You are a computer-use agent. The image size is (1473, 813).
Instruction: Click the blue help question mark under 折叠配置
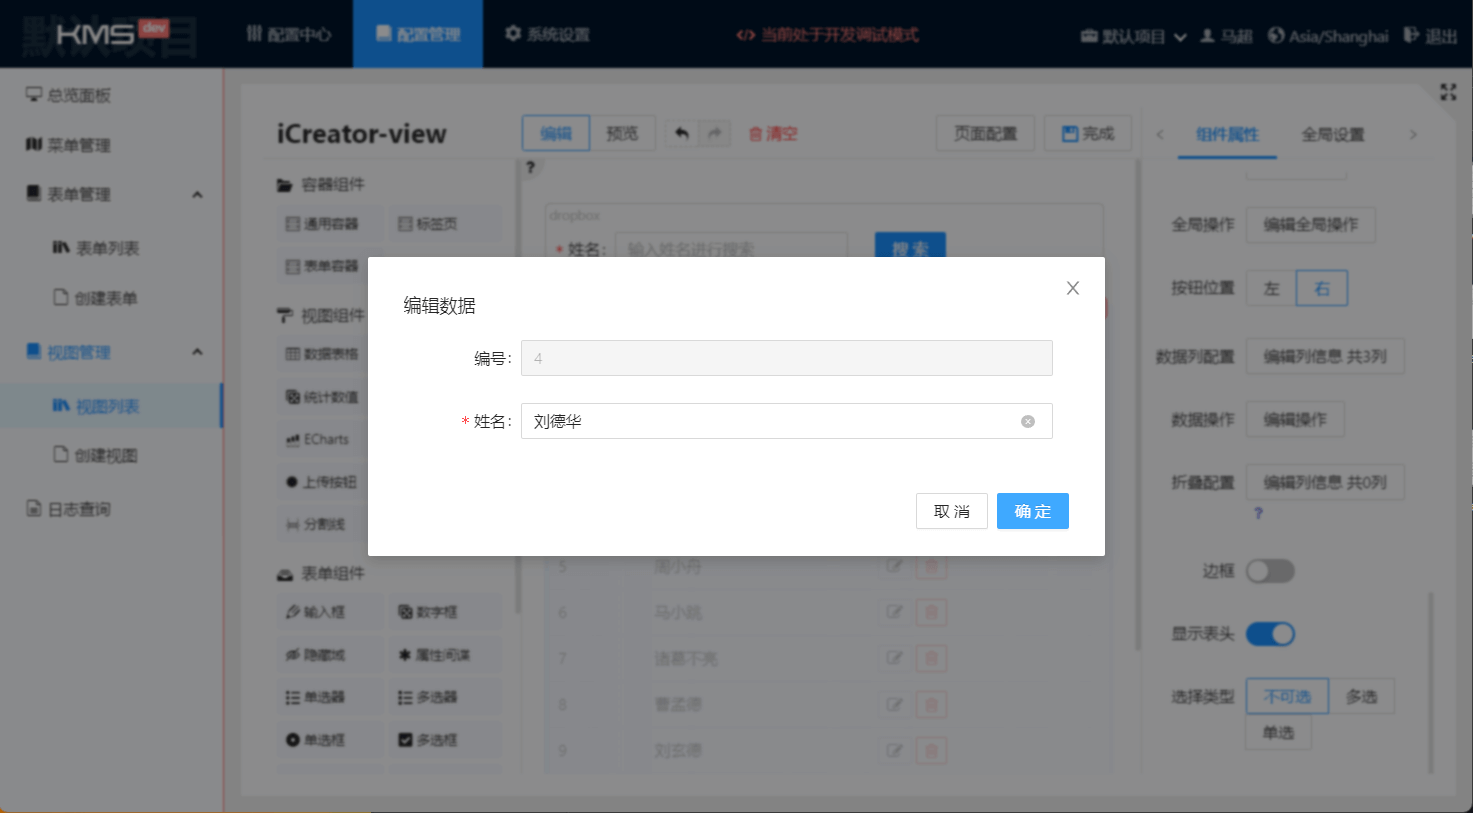[x=1258, y=513]
